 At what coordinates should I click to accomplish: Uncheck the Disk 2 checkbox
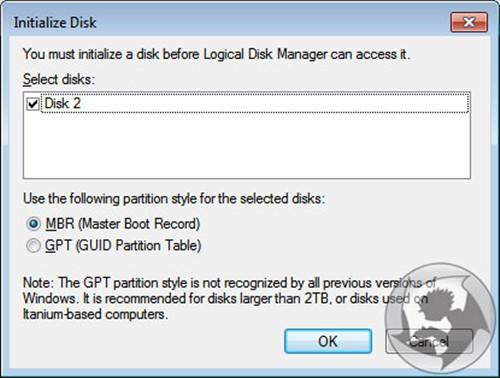coord(33,104)
